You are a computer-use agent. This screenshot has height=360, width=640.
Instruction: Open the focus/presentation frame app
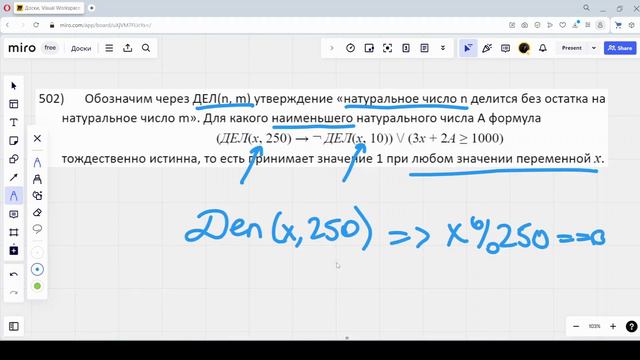pos(387,48)
